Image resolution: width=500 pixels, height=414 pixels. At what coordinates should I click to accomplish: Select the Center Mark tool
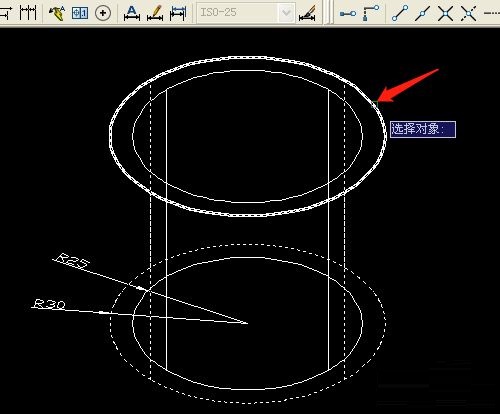(103, 13)
